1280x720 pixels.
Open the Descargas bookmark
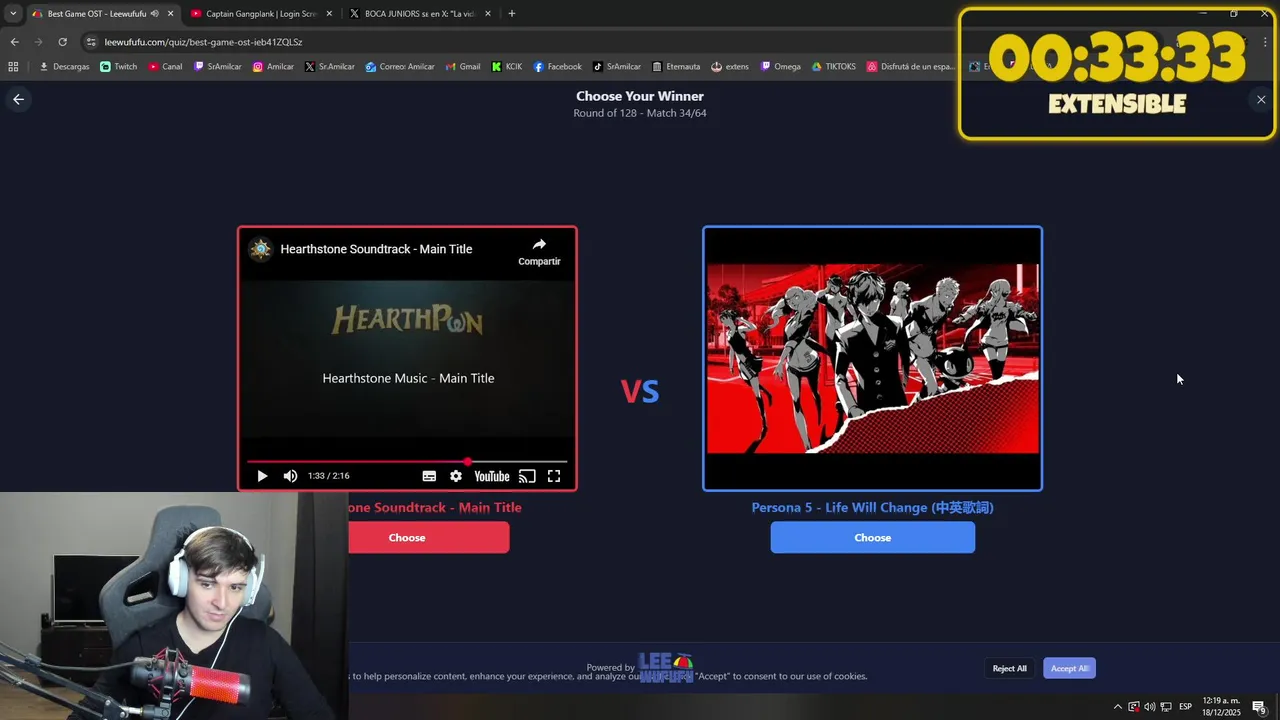pos(64,67)
